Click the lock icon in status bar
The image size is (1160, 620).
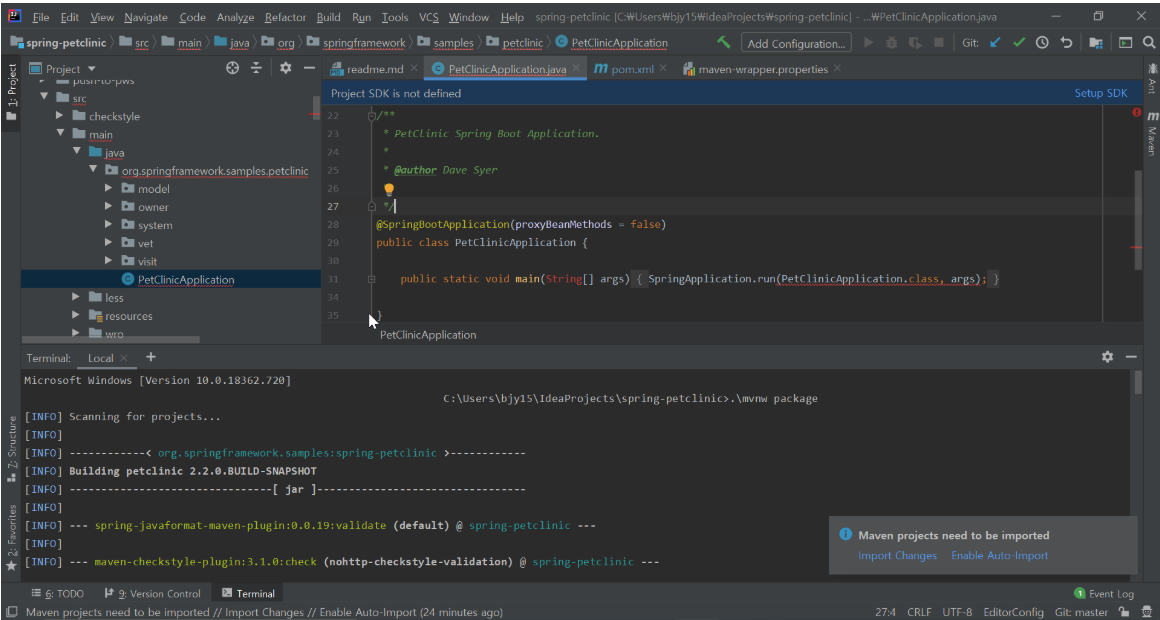pos(1124,612)
